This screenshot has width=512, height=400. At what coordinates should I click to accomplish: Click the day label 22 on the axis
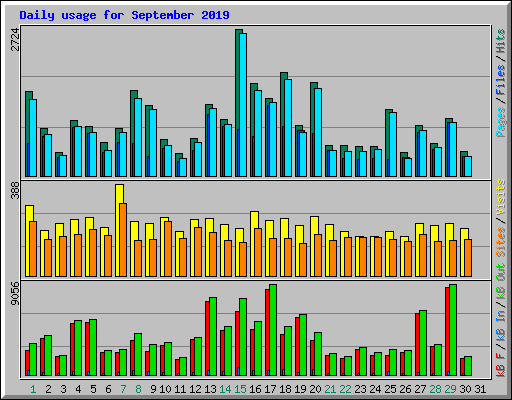click(x=345, y=389)
